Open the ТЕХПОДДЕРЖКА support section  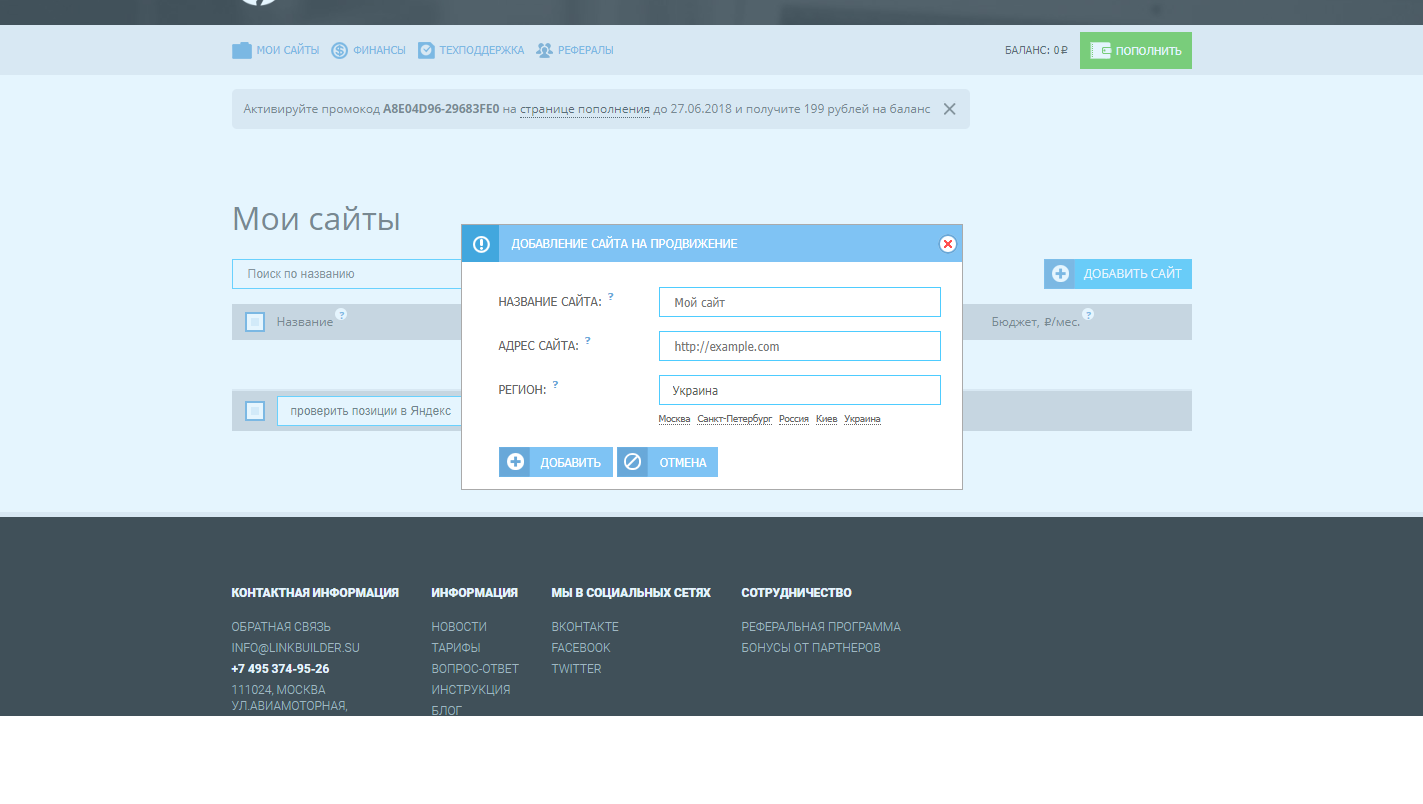471,50
